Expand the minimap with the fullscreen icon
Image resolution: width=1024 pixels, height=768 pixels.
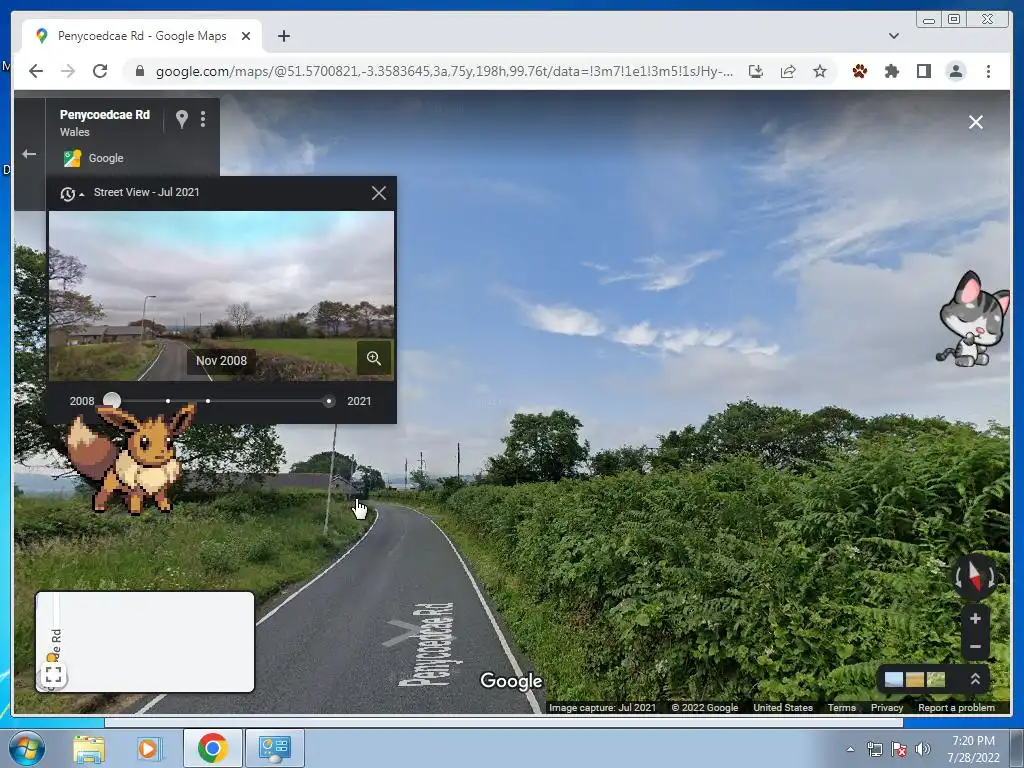54,675
